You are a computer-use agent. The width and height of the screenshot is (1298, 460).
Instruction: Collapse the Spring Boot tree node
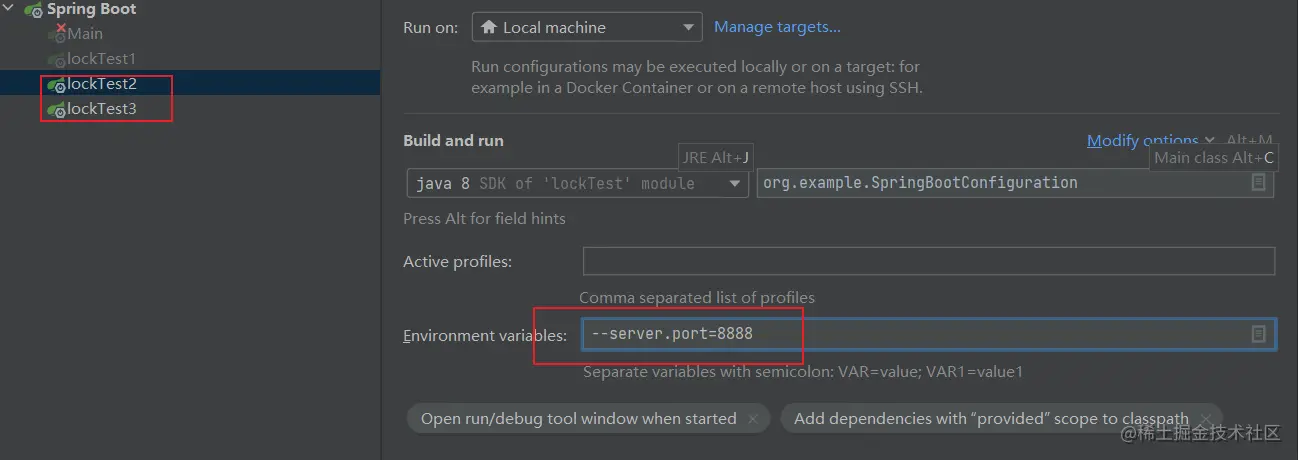pos(11,10)
